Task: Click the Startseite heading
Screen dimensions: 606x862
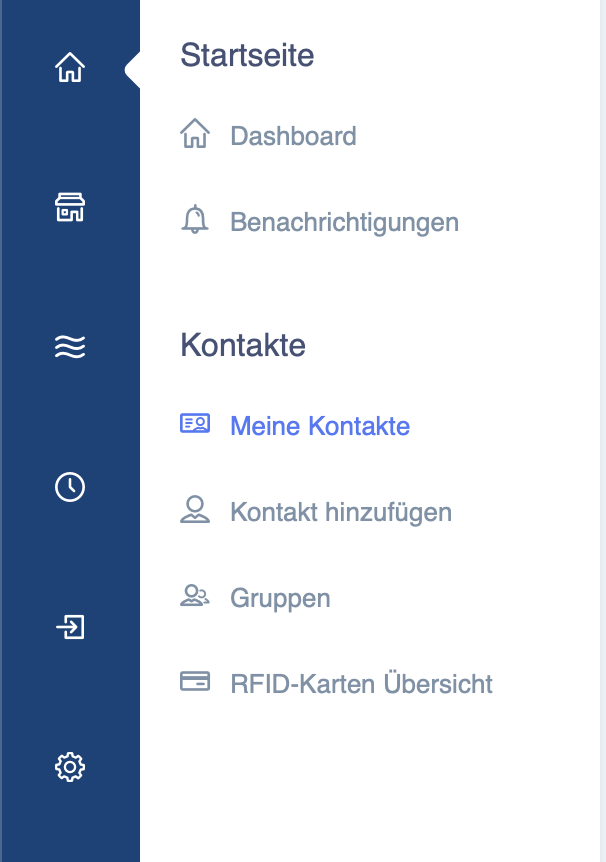Action: [x=247, y=55]
